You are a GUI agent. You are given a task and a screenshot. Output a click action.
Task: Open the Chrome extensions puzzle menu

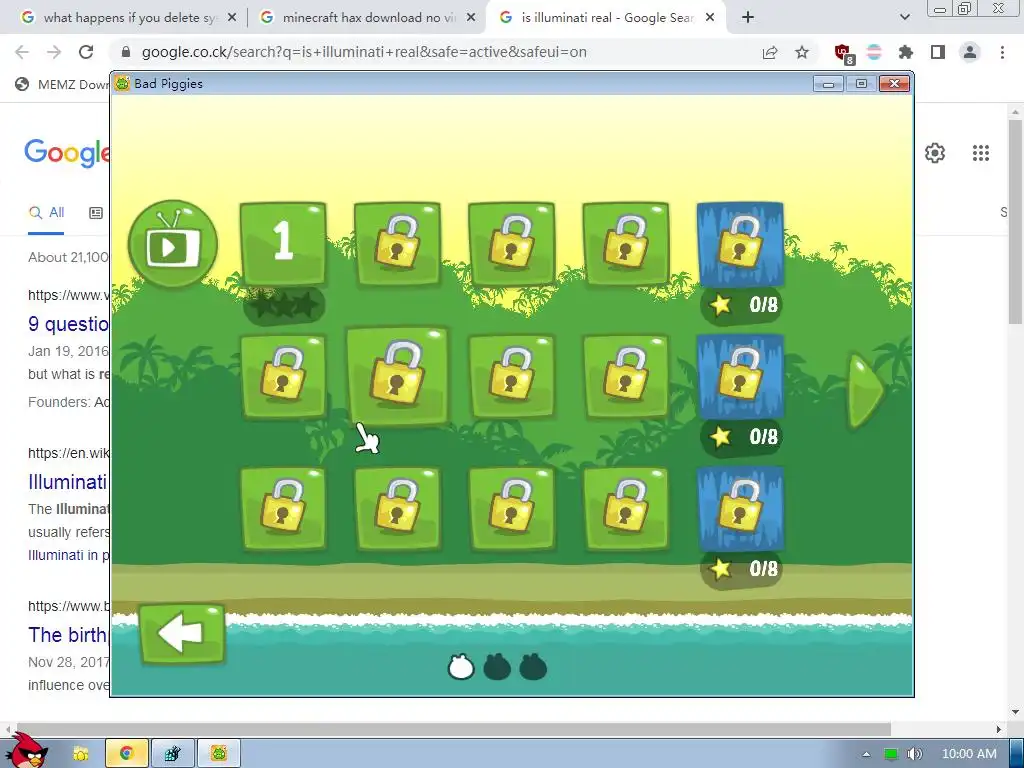click(906, 52)
